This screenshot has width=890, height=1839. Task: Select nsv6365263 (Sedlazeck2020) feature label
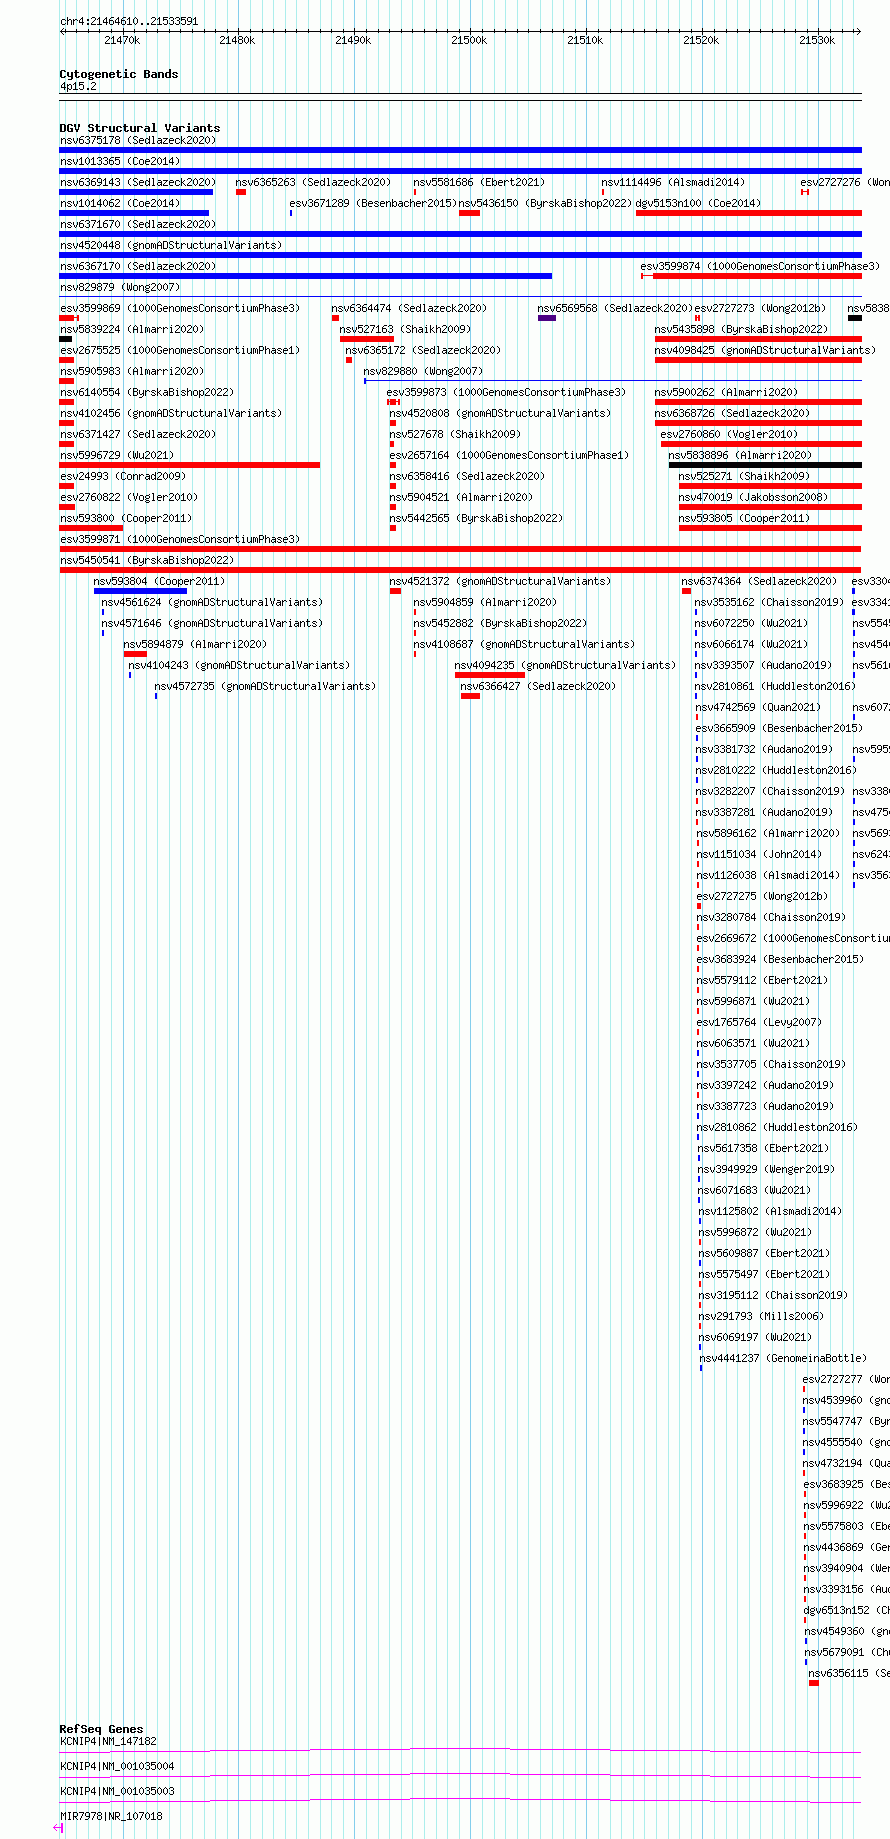[313, 182]
